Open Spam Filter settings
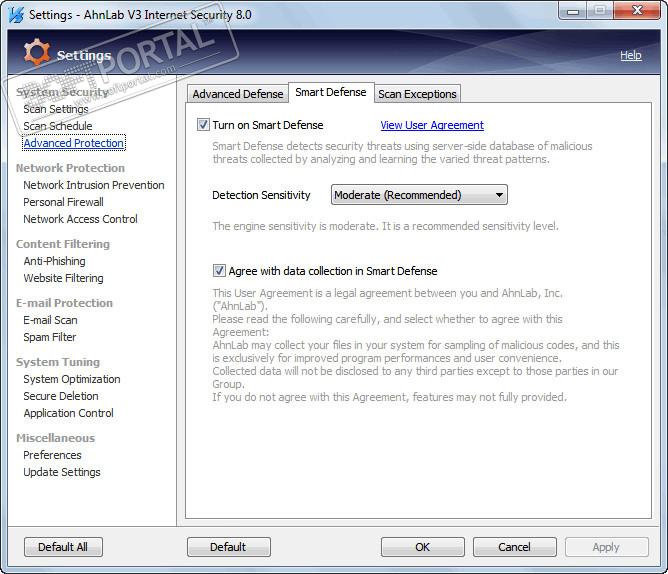 point(49,337)
